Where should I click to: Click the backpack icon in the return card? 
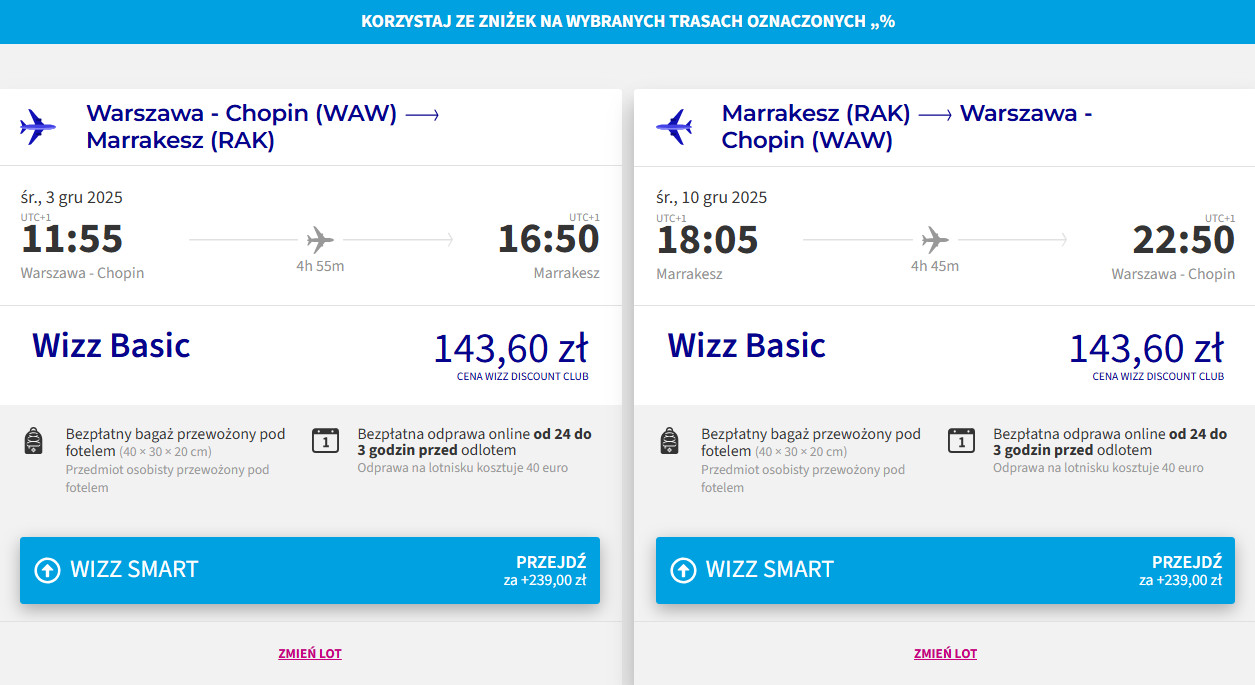pyautogui.click(x=670, y=441)
